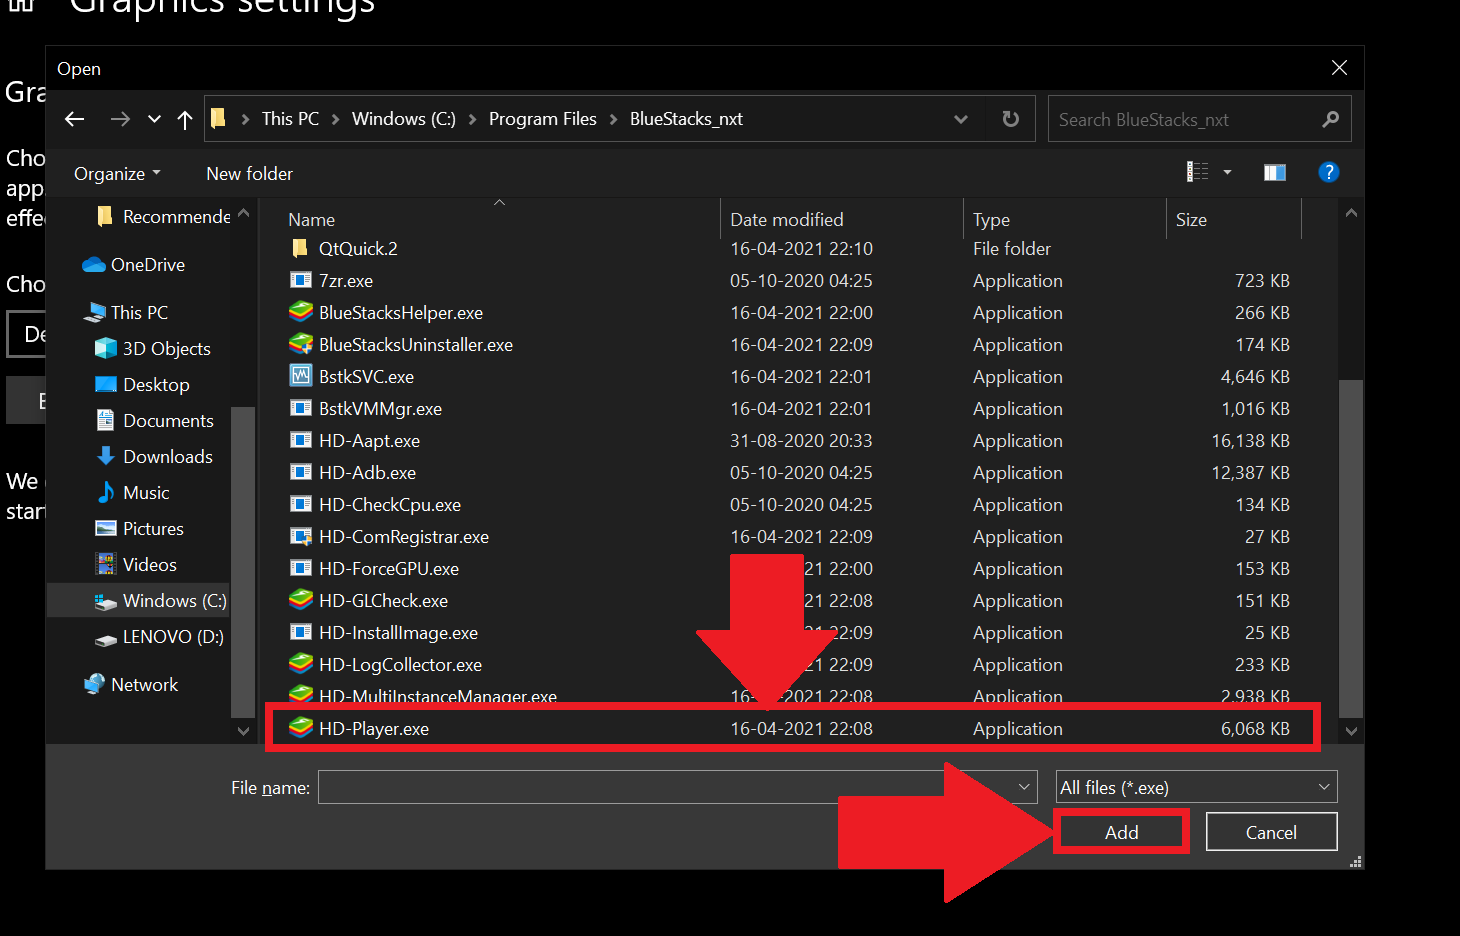
Task: Open OneDrive in the navigation pane
Action: 134,265
